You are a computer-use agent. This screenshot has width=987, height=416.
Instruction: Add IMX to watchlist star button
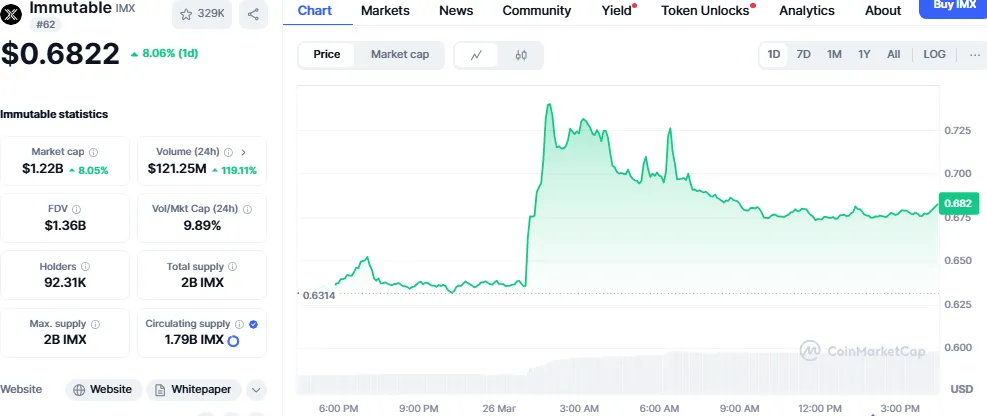coord(202,14)
